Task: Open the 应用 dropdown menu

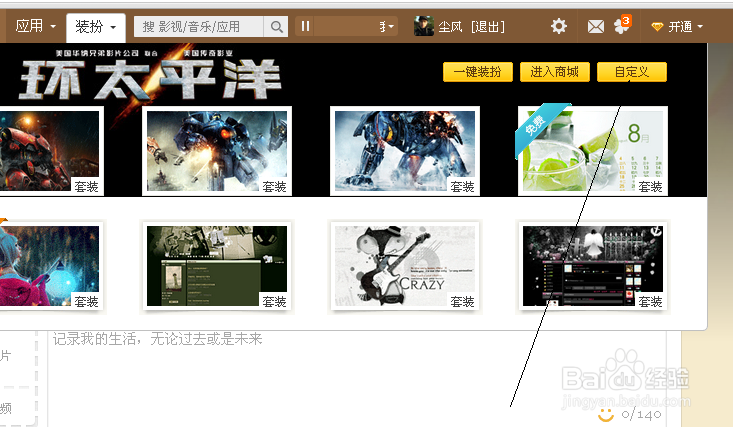Action: click(x=36, y=27)
